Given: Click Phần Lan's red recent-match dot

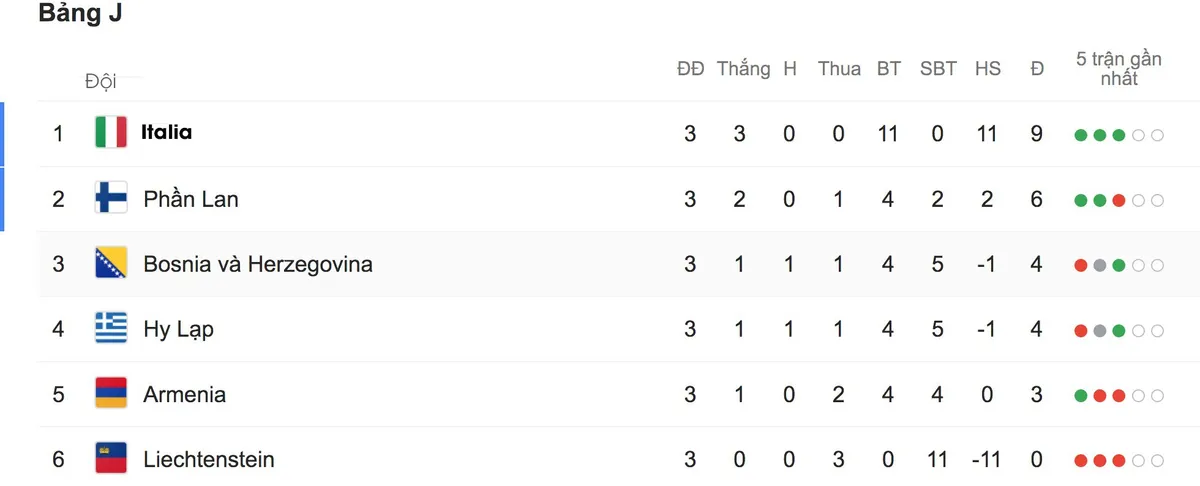Looking at the screenshot, I should click(1119, 200).
